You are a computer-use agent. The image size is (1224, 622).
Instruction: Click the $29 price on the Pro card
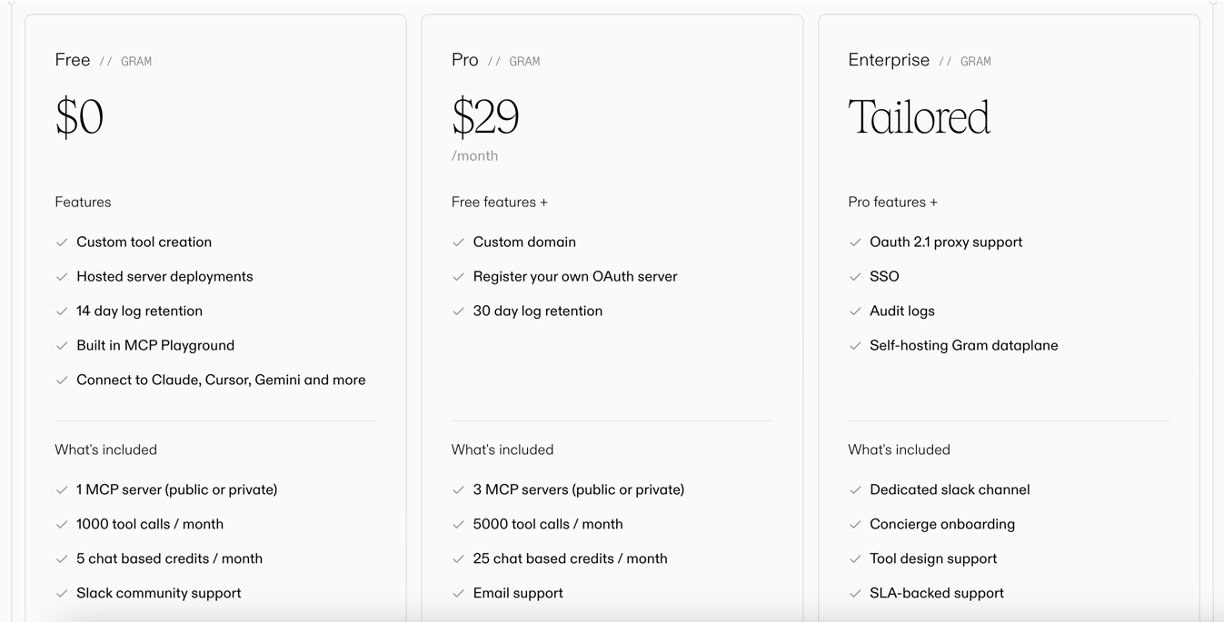click(x=485, y=118)
